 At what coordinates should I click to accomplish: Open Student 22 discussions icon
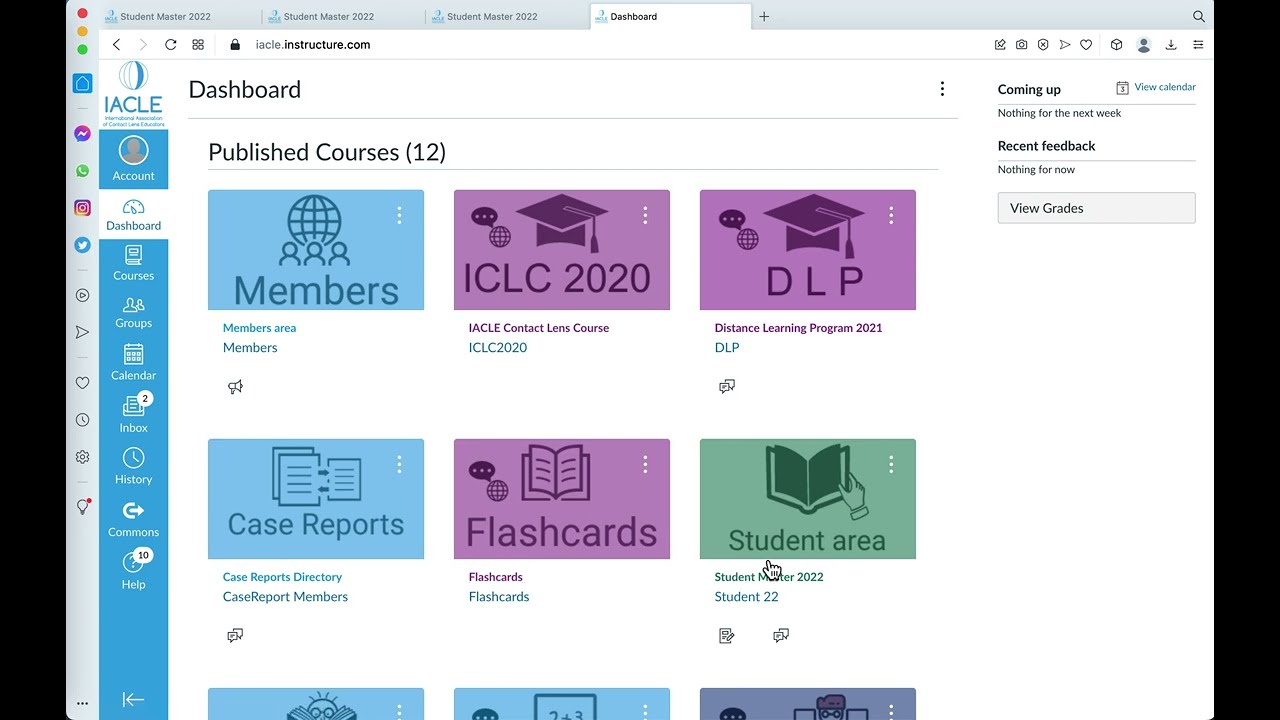click(781, 636)
